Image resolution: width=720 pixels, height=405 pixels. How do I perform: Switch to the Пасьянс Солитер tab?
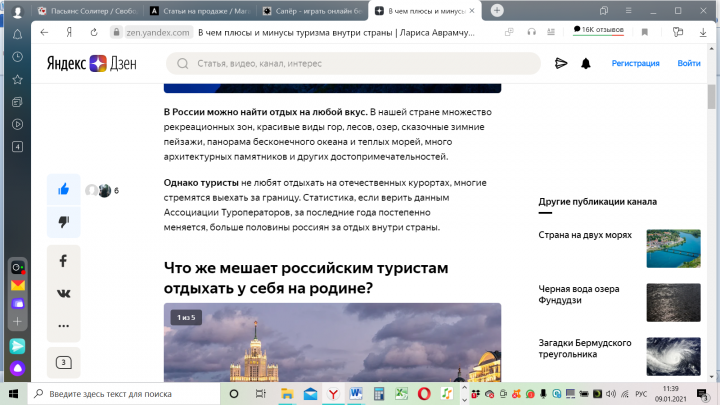tap(88, 11)
